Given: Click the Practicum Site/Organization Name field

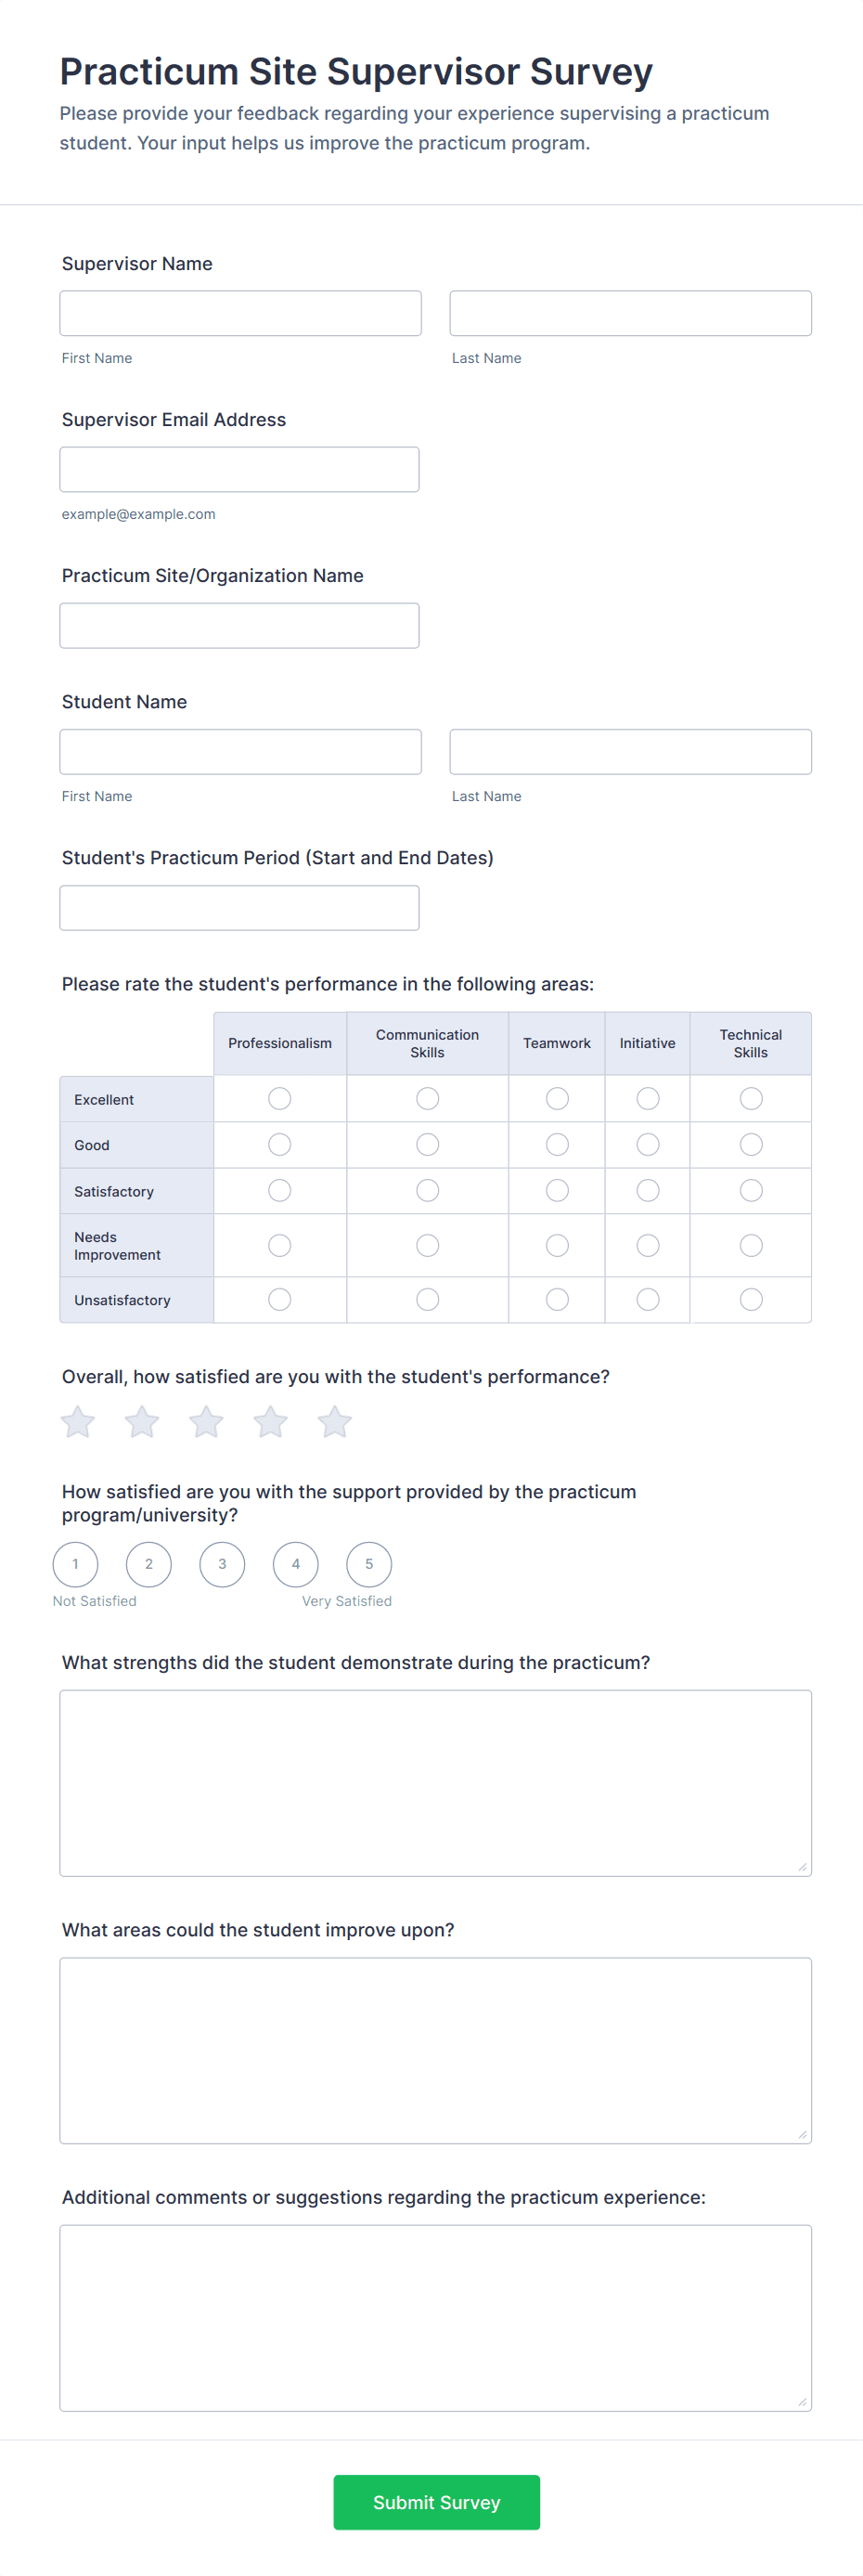Looking at the screenshot, I should point(239,625).
